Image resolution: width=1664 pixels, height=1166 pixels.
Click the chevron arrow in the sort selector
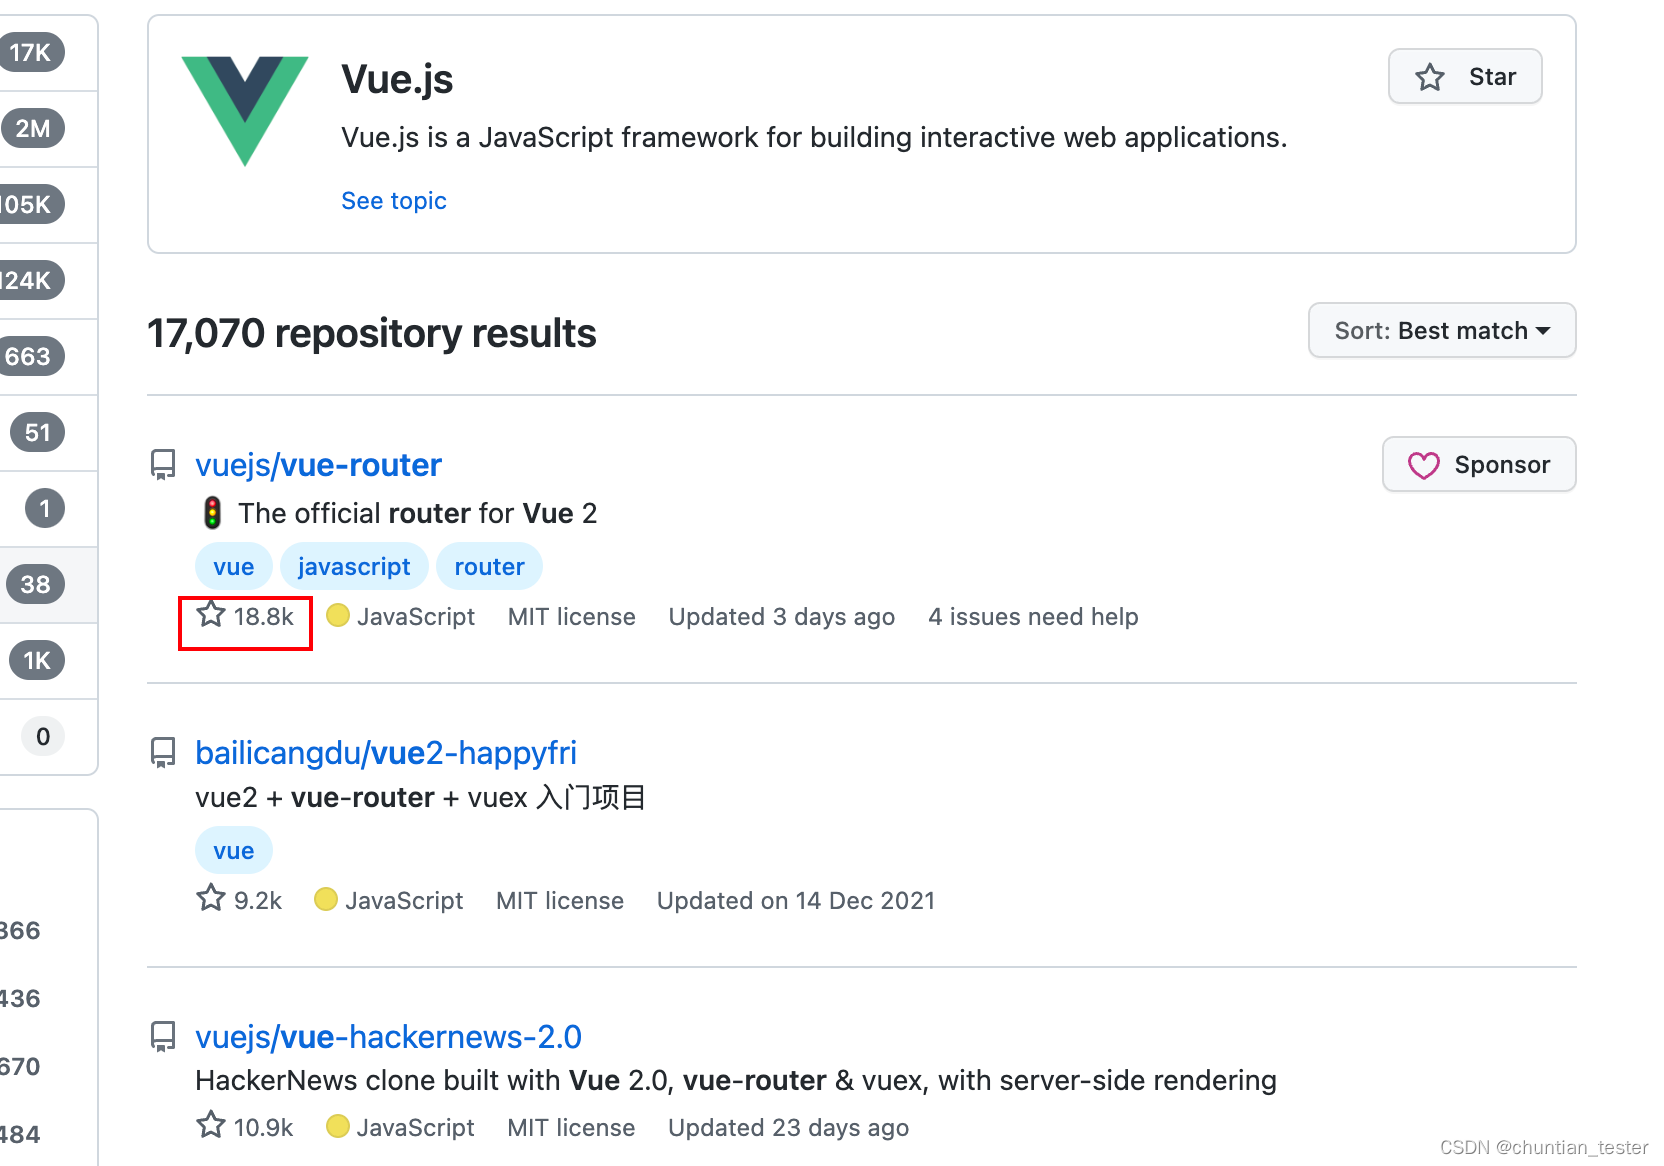pyautogui.click(x=1545, y=330)
